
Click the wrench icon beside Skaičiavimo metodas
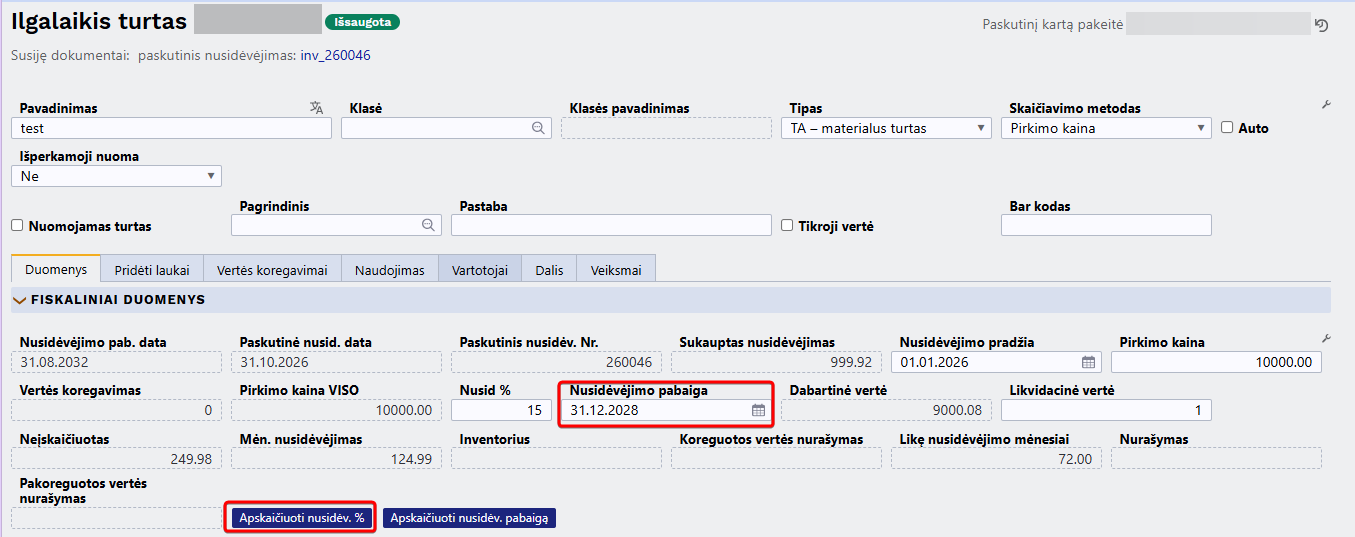pos(1326,105)
